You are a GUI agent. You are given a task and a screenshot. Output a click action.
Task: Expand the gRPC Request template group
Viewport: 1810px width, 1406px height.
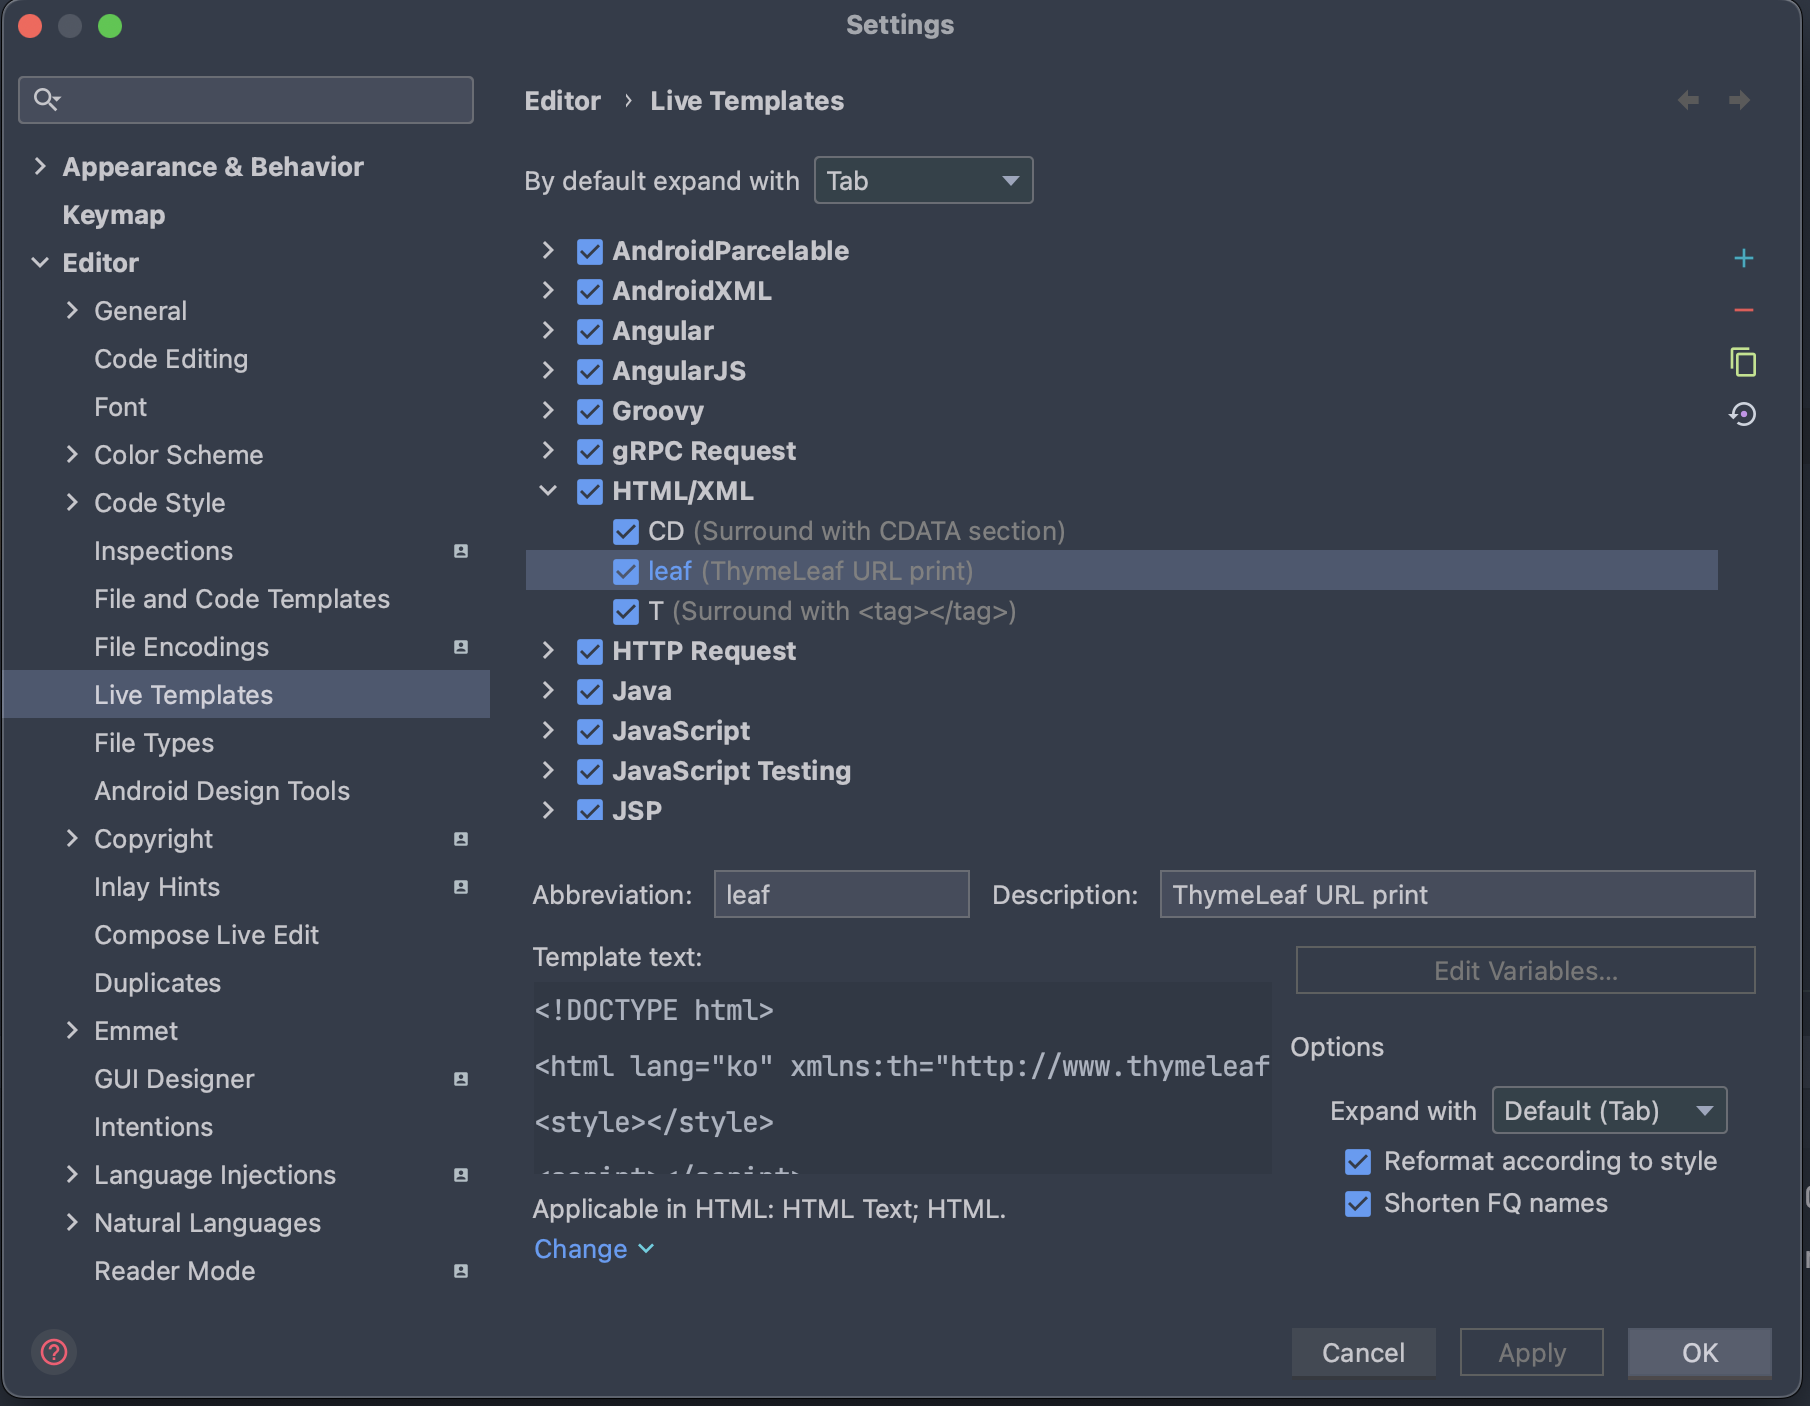pyautogui.click(x=548, y=450)
